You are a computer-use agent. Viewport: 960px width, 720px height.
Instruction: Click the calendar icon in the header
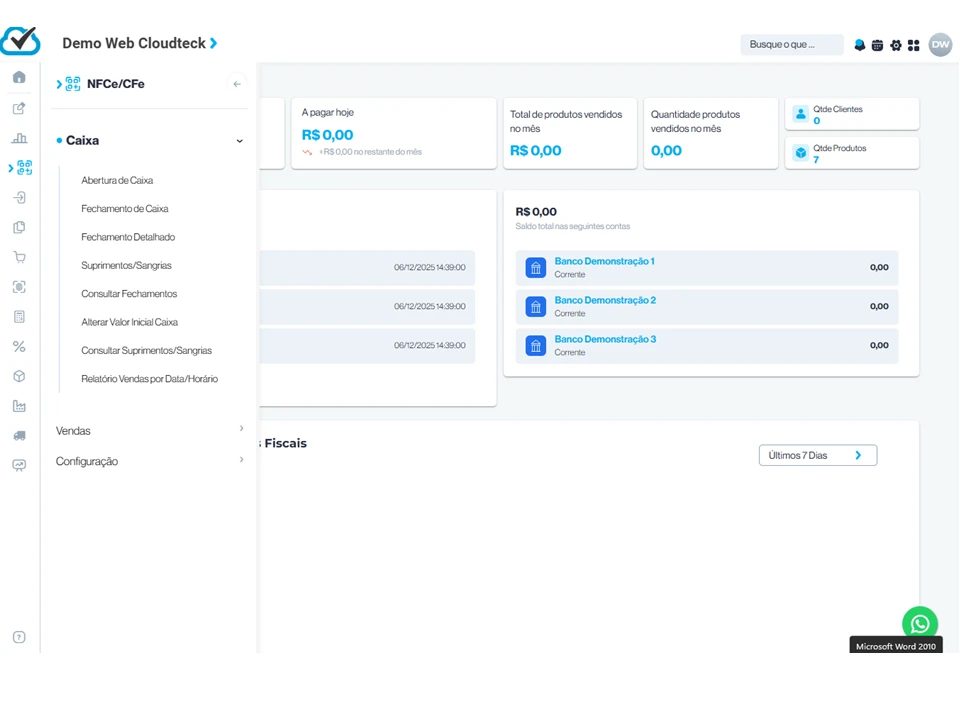[x=877, y=45]
